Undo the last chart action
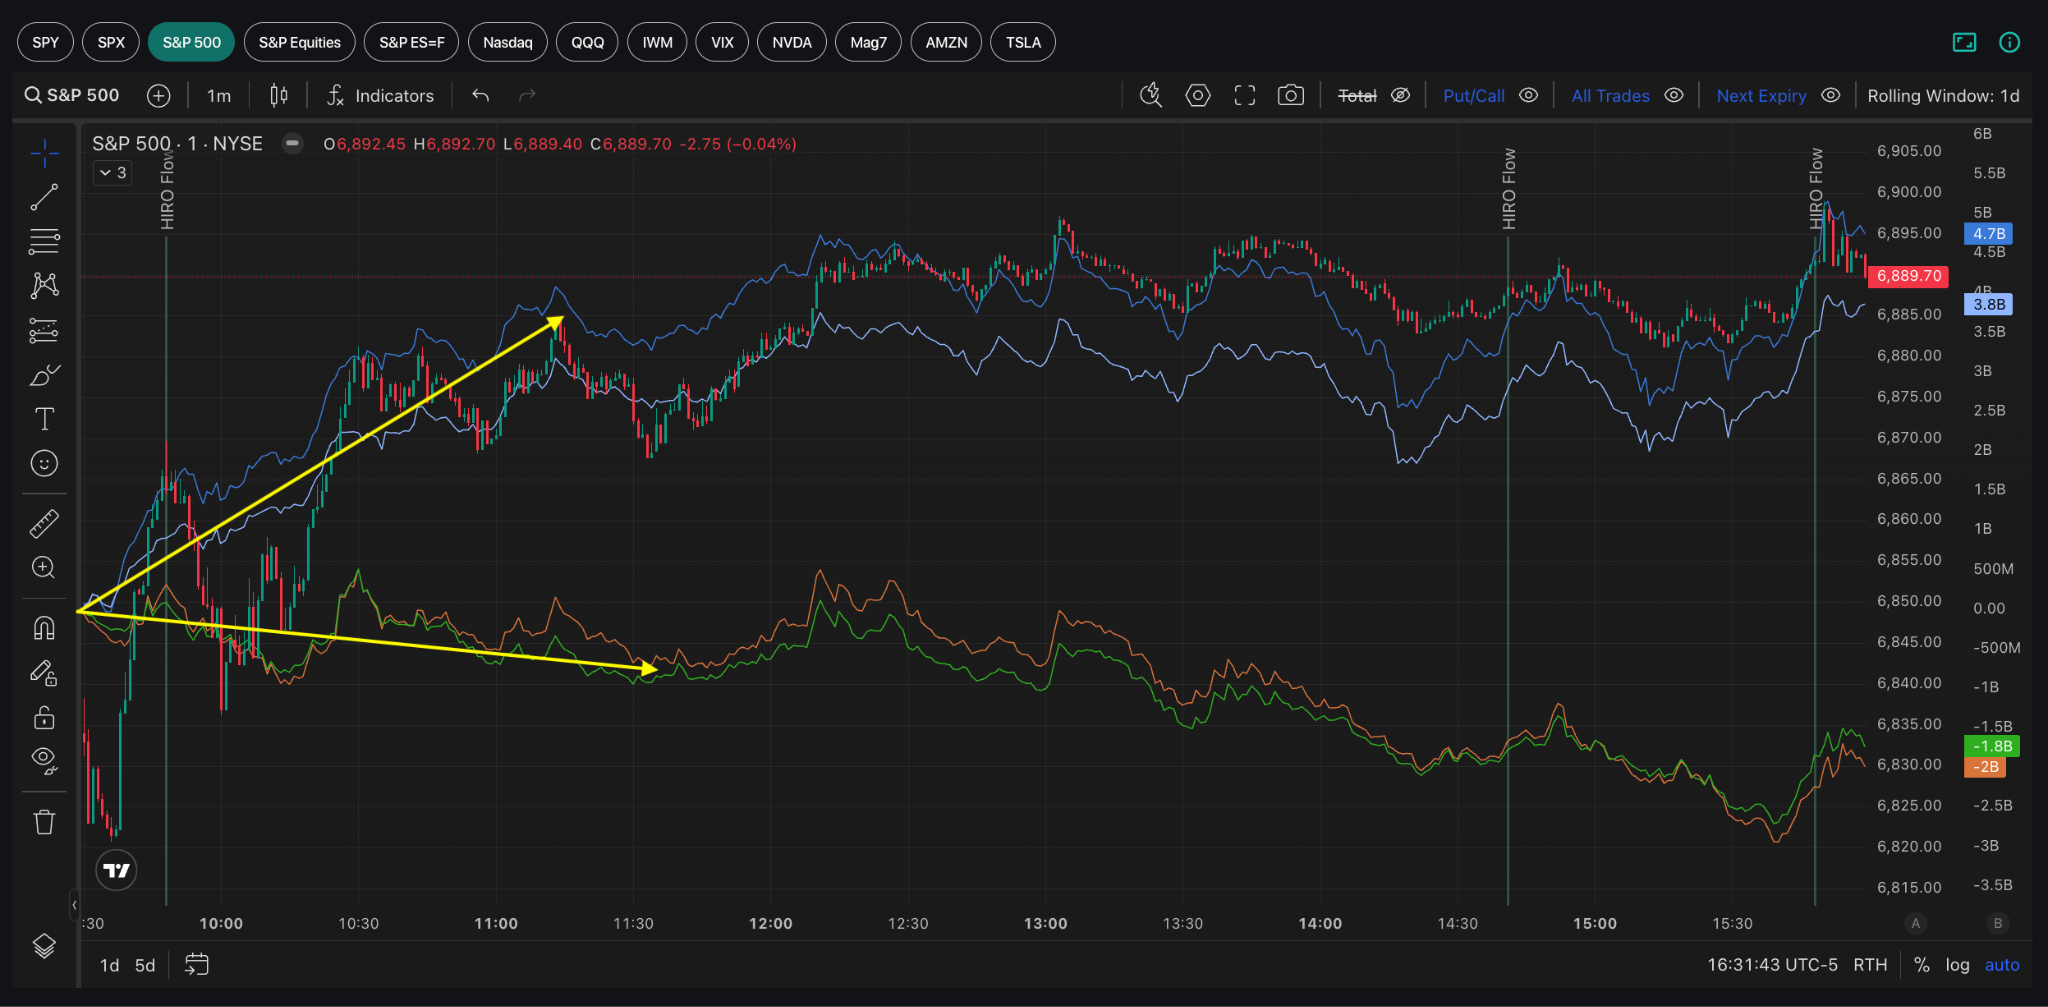The height and width of the screenshot is (1007, 2048). pos(481,96)
